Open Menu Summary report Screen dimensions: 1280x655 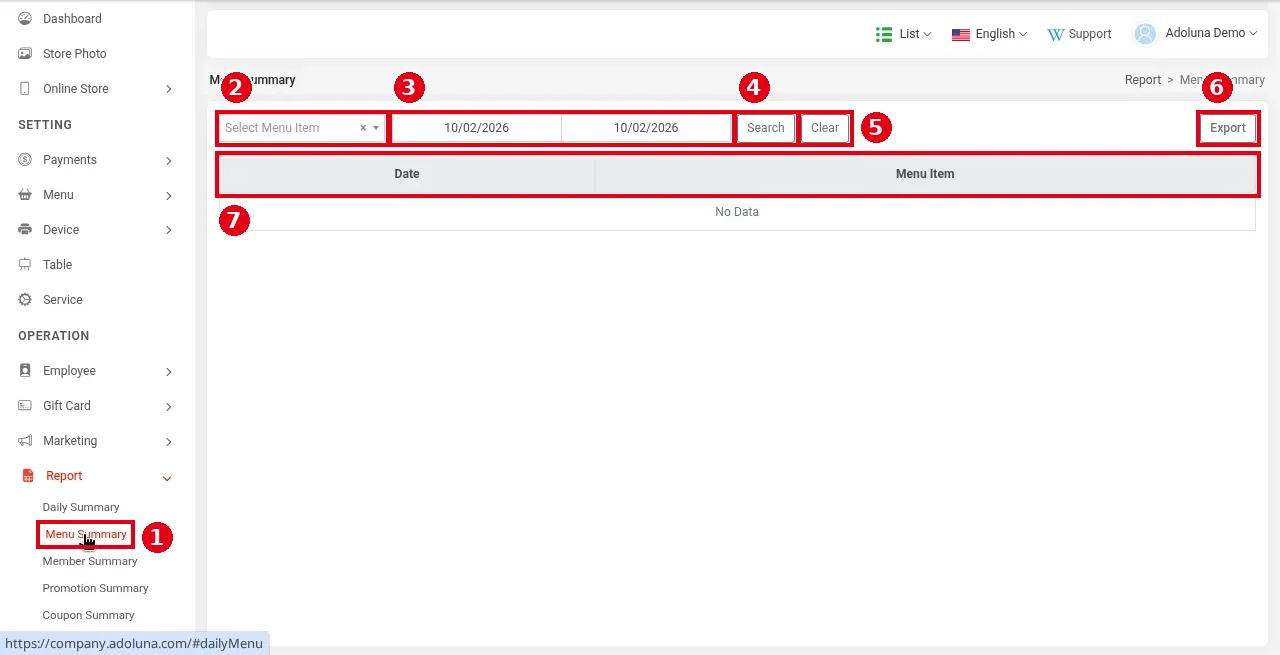click(x=86, y=534)
